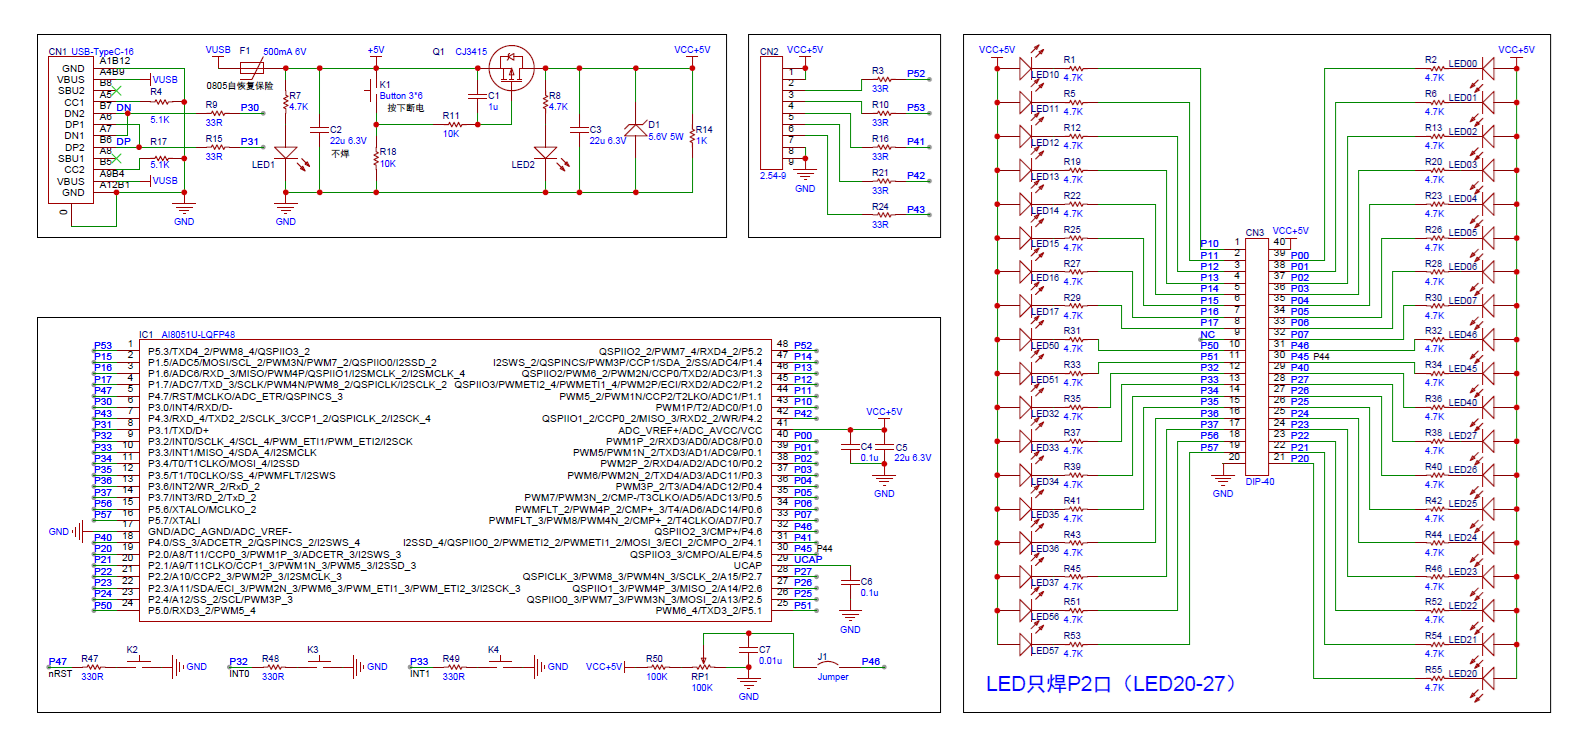Click the blue LED只焊P2口 note text
Screen dimensions: 1593x750
tap(1112, 684)
